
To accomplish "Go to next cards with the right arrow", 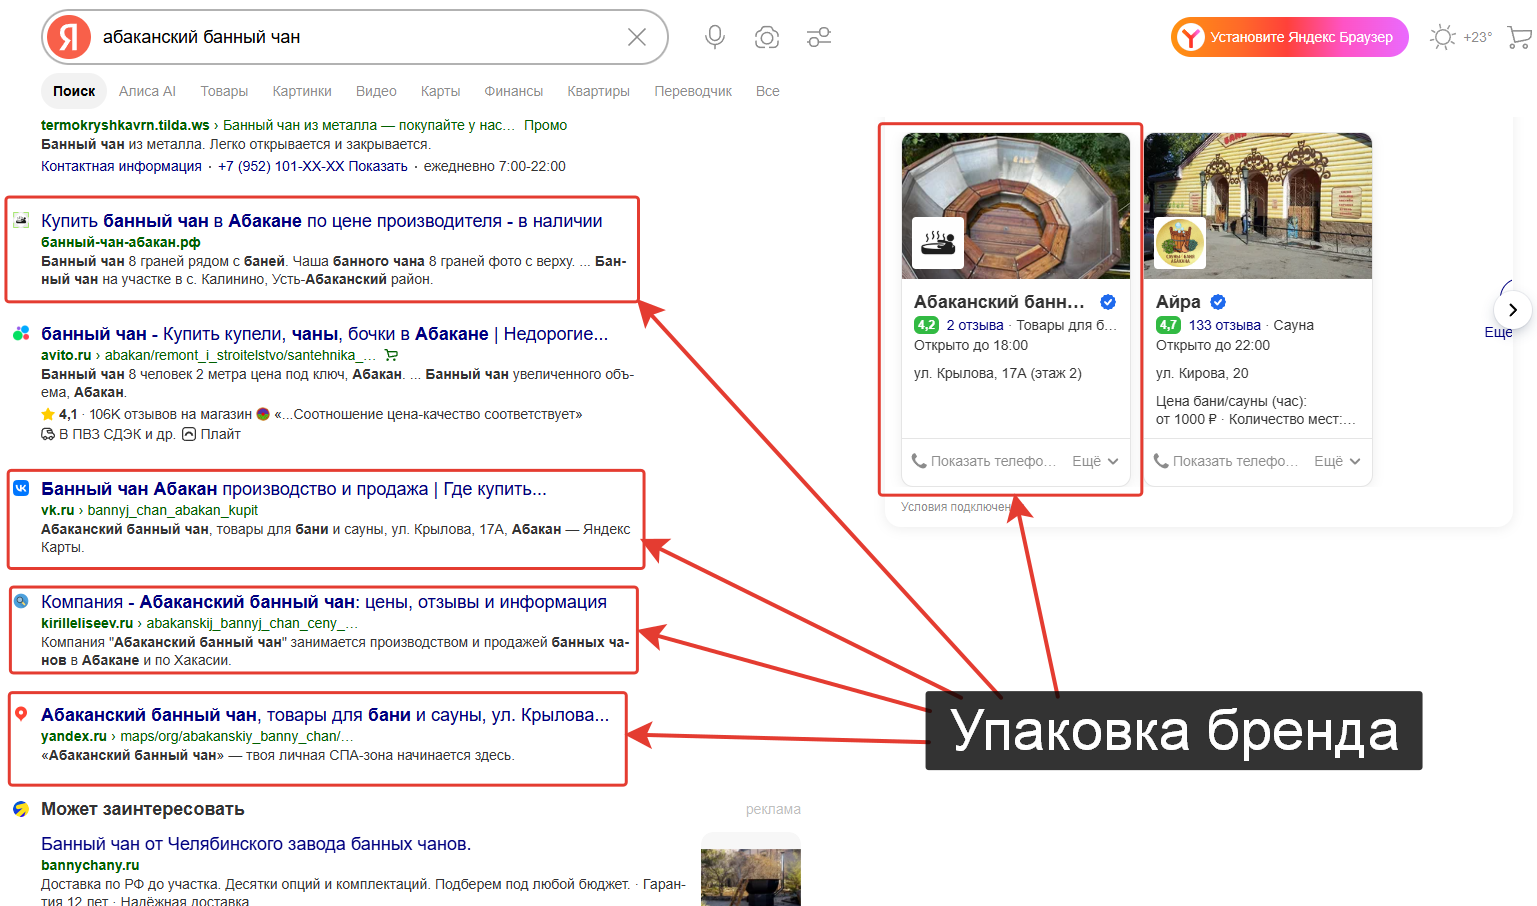I will coord(1512,310).
